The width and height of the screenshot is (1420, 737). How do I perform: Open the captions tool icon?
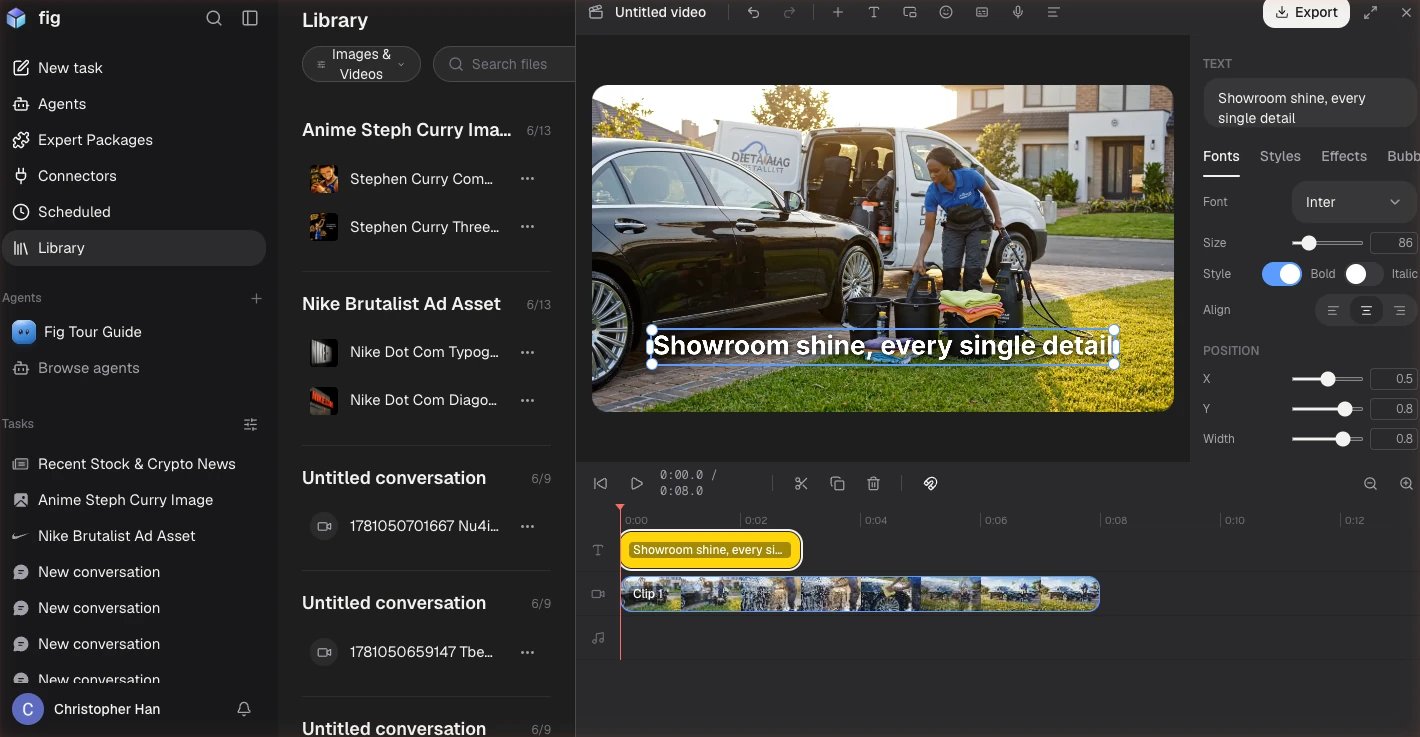coord(982,12)
